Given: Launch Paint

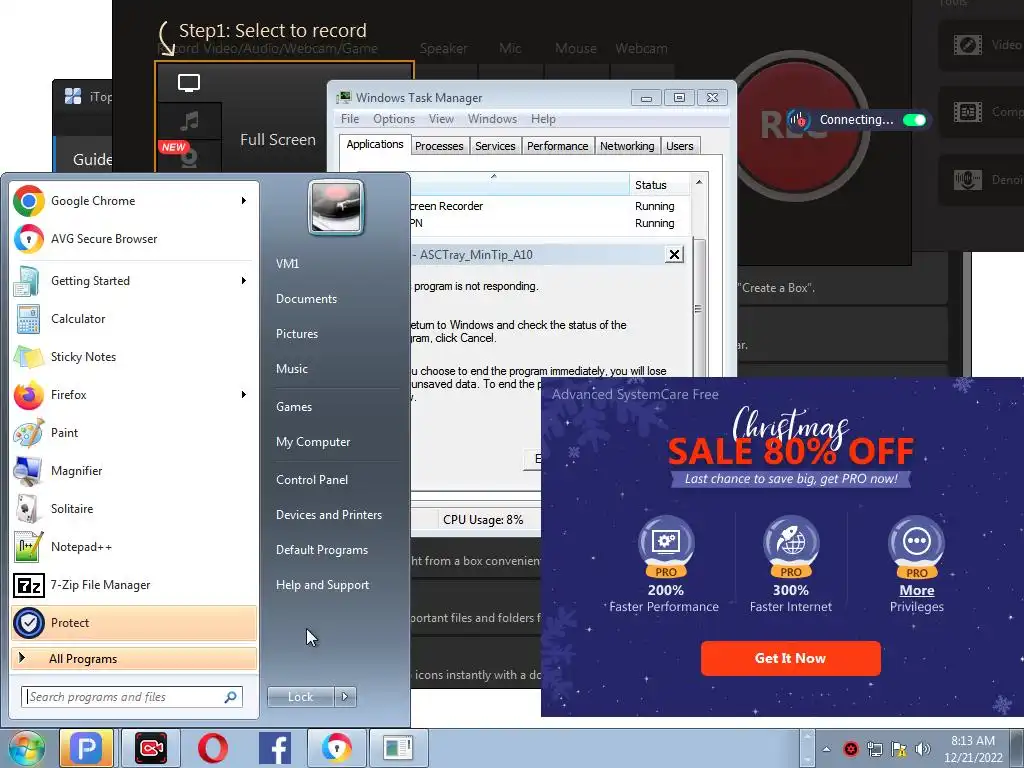Looking at the screenshot, I should tap(134, 432).
